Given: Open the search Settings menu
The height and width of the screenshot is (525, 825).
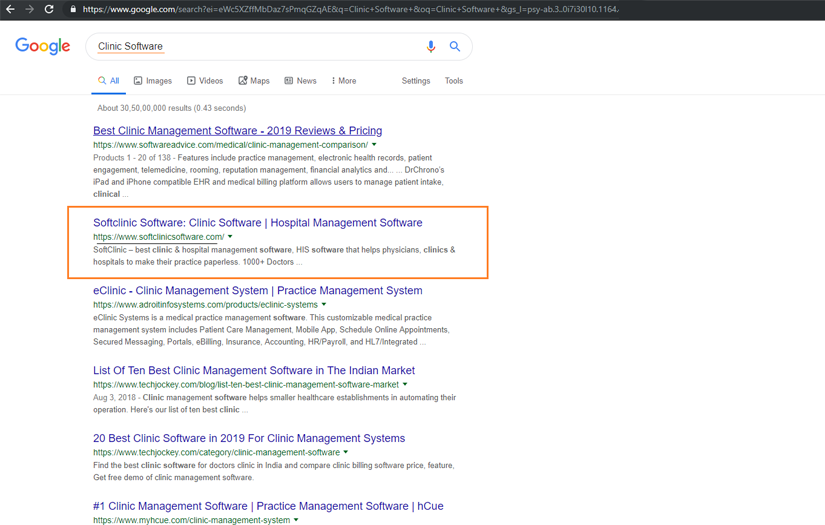Looking at the screenshot, I should pyautogui.click(x=416, y=80).
